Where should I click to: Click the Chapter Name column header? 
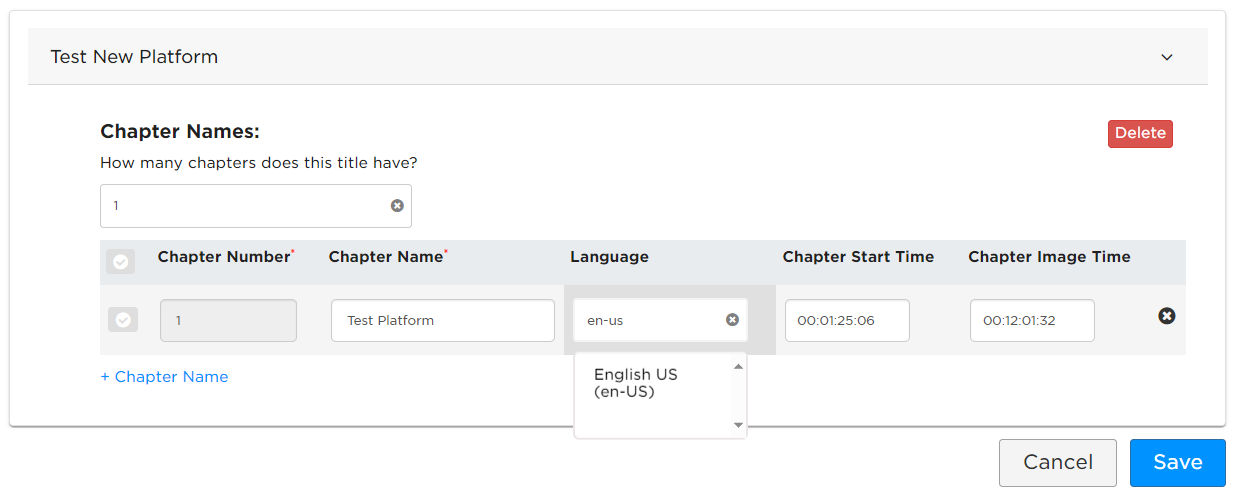coord(388,257)
